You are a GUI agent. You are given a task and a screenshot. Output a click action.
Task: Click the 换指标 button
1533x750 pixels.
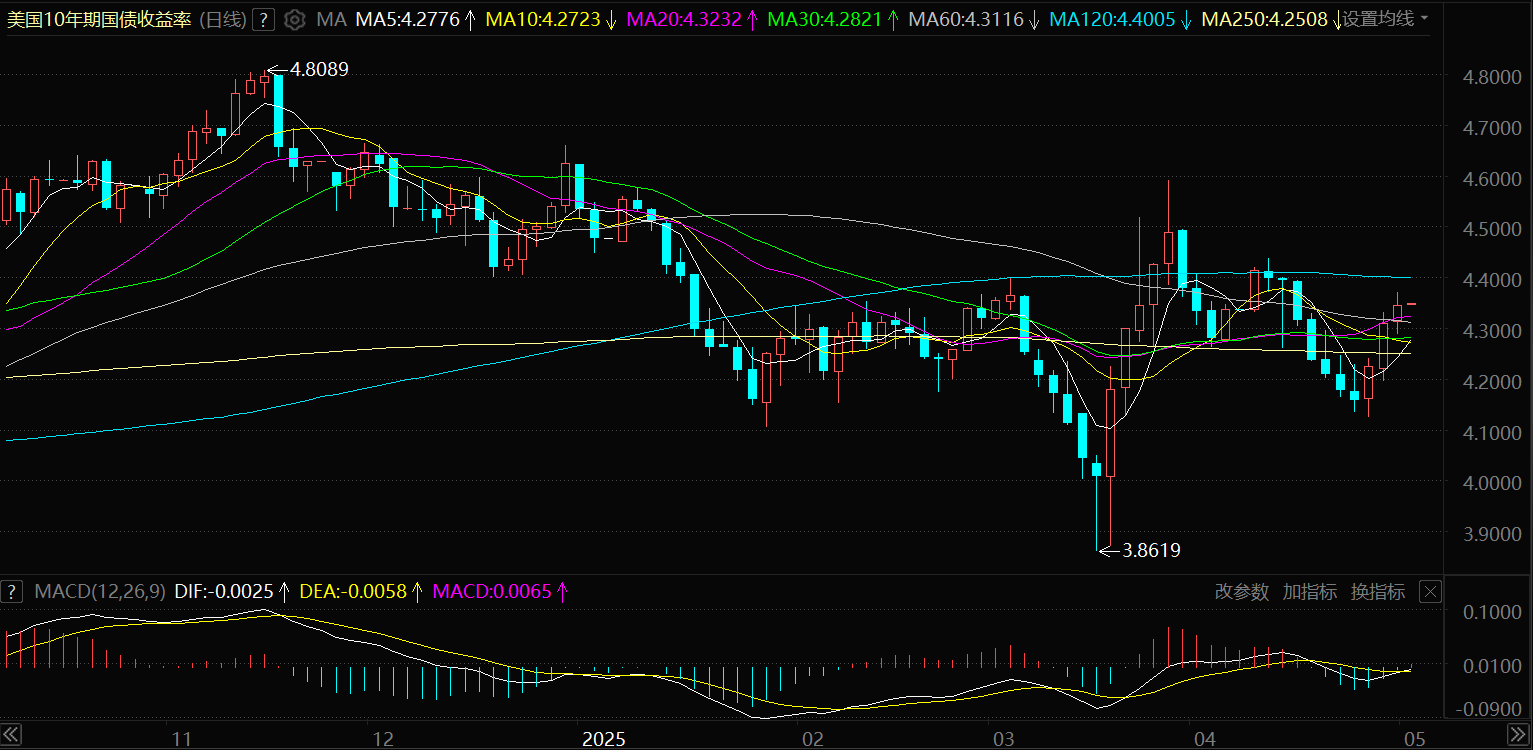click(1378, 591)
